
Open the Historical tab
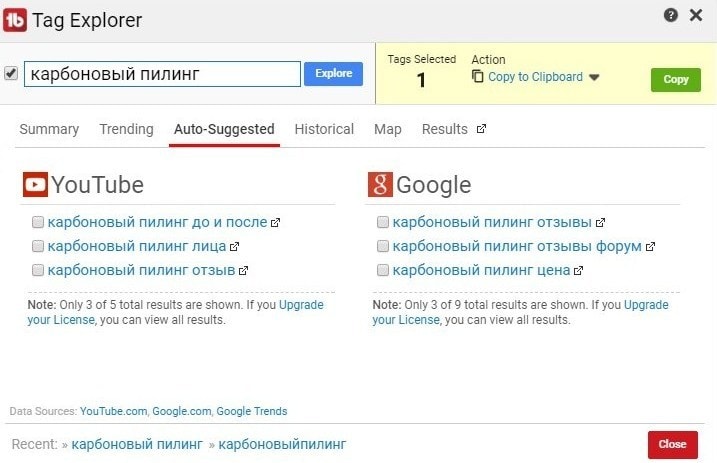tap(324, 129)
